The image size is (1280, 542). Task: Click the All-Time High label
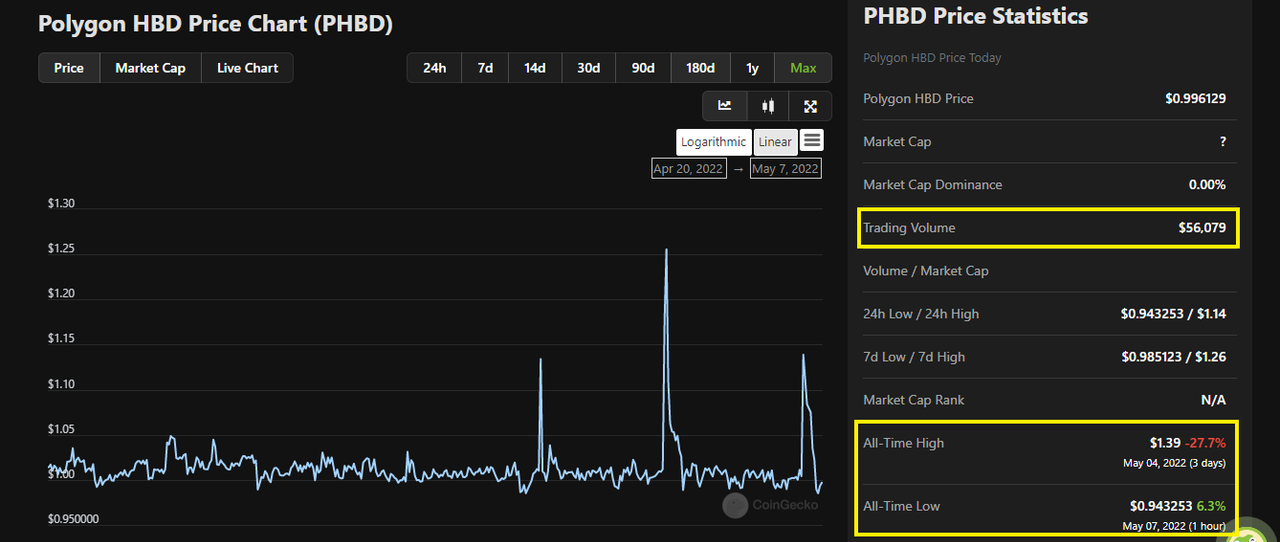(x=903, y=443)
